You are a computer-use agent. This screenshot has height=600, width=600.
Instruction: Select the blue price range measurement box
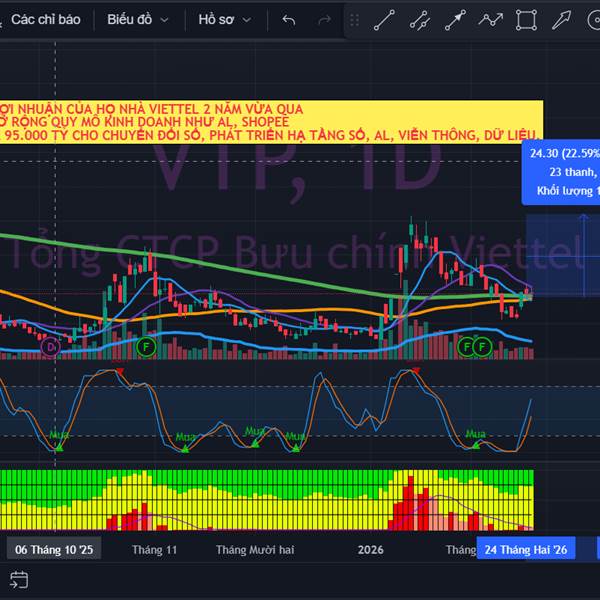(563, 255)
